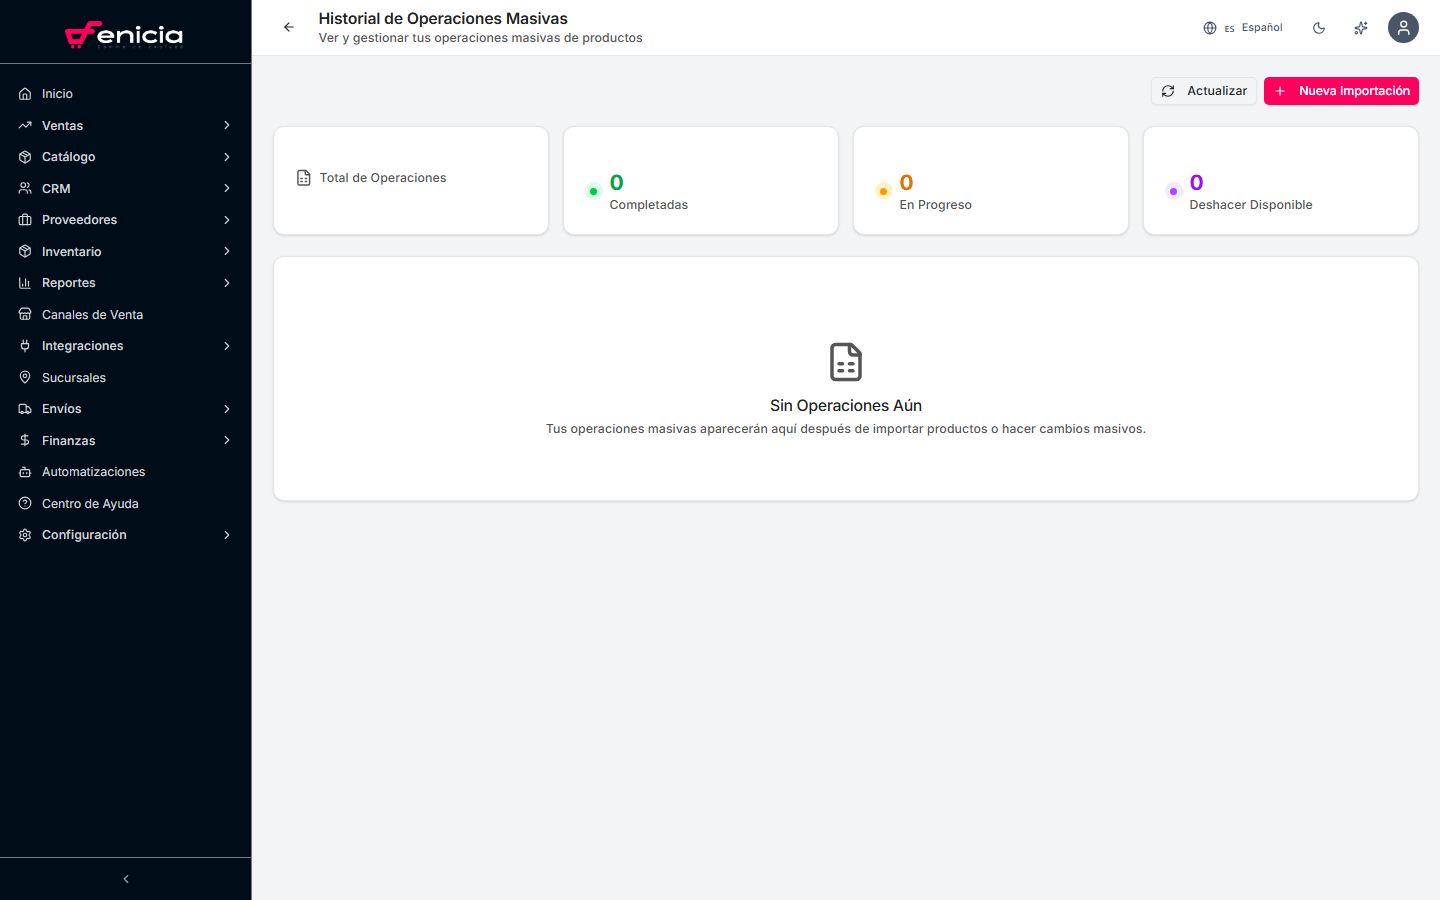Click the empty state document icon
Image resolution: width=1440 pixels, height=900 pixels.
pos(846,362)
